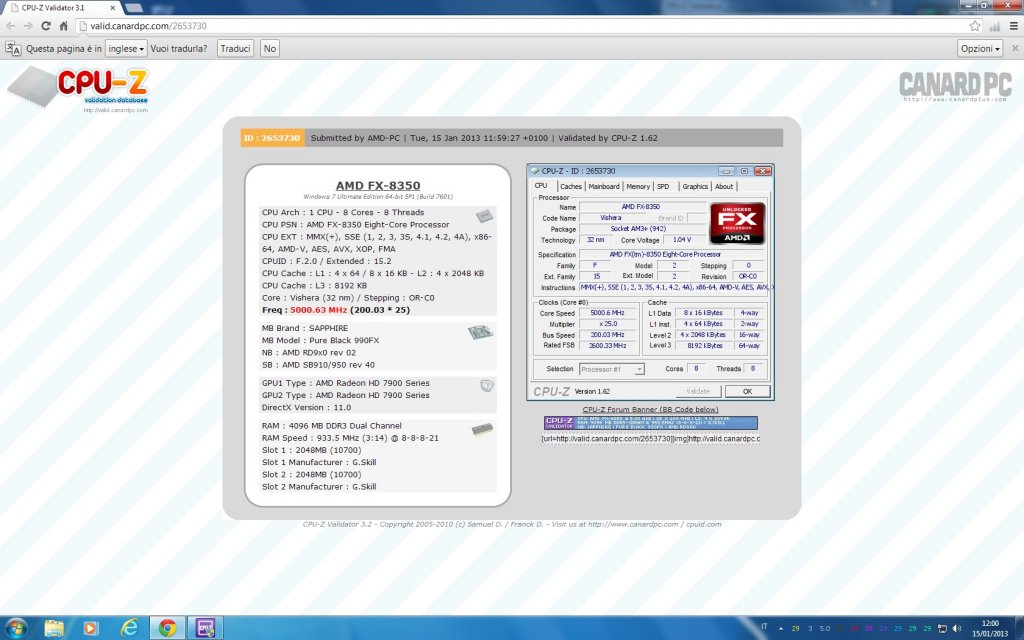The height and width of the screenshot is (640, 1024).
Task: Switch to the About tab
Action: click(724, 187)
